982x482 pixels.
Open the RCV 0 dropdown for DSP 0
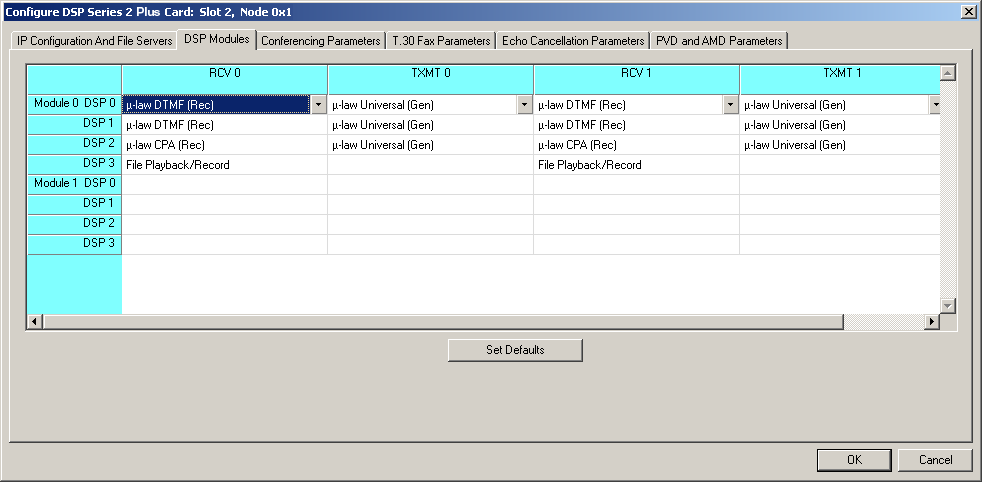(x=318, y=104)
